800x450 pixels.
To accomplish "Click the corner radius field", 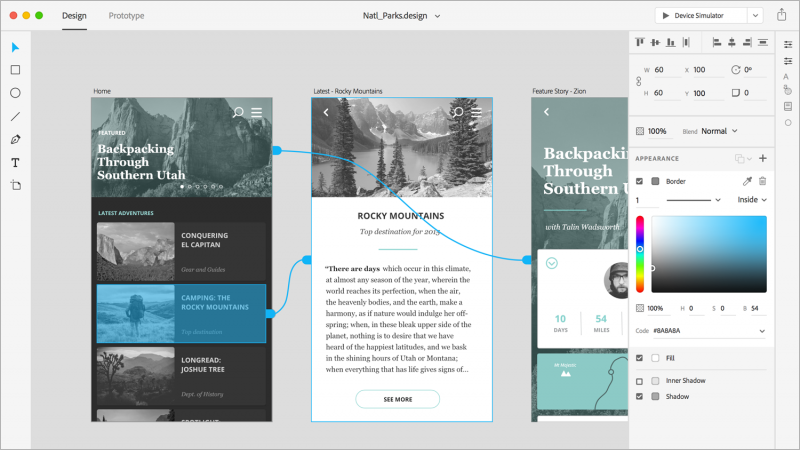I will (755, 93).
